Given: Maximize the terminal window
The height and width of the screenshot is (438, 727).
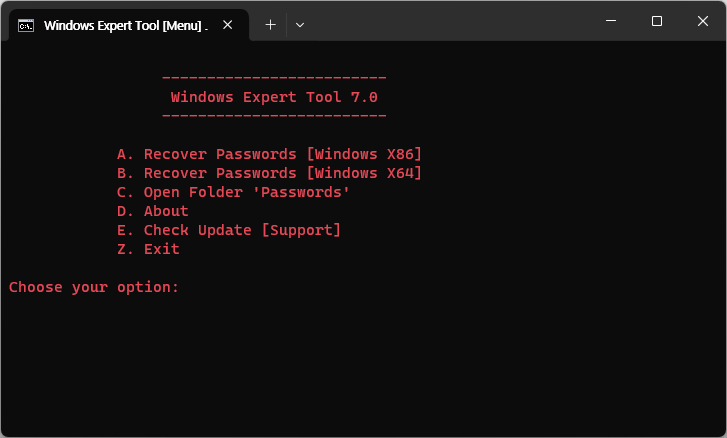Looking at the screenshot, I should pos(657,21).
